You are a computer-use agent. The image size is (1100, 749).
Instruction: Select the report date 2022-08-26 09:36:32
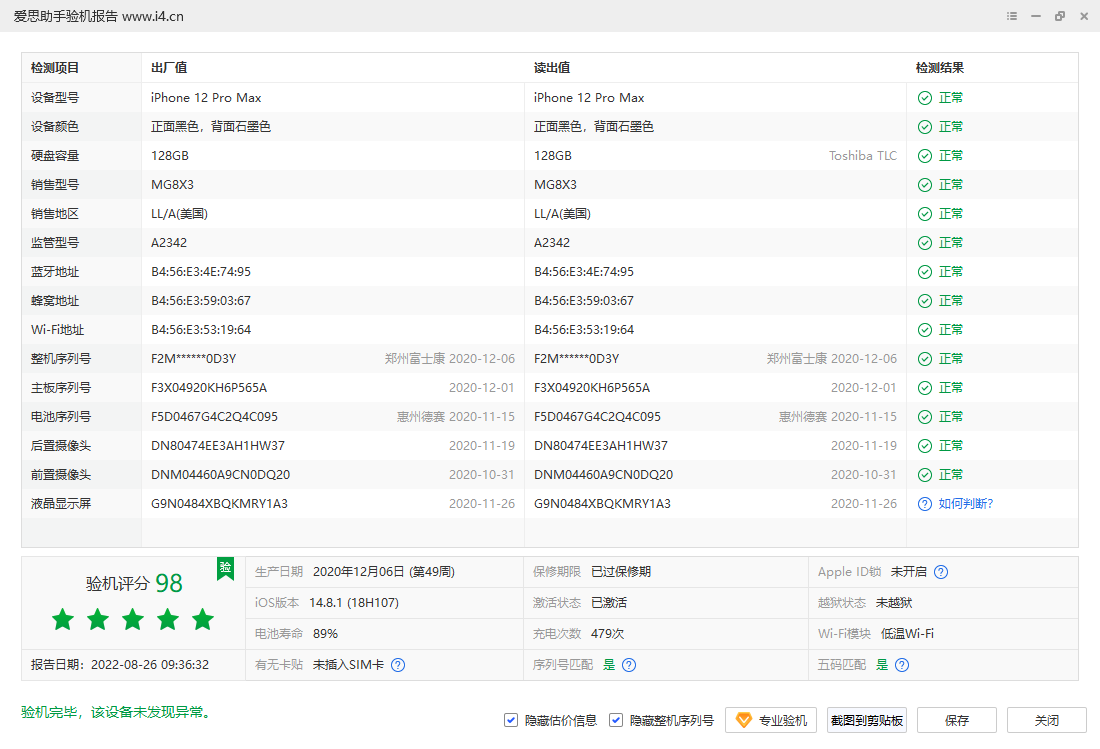point(150,665)
